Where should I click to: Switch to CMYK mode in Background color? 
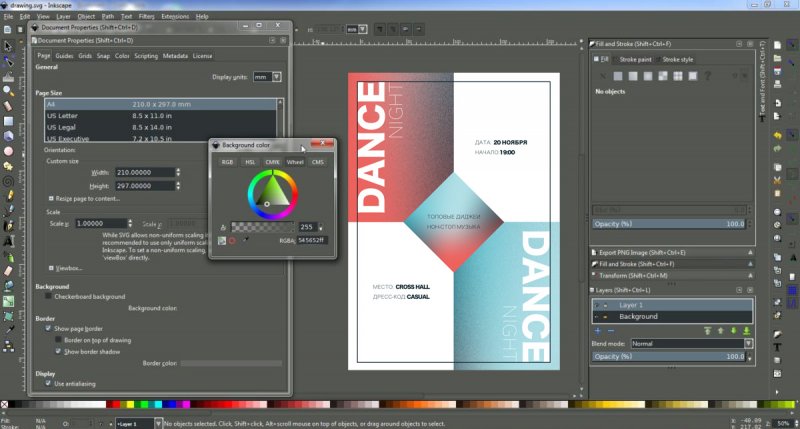[272, 161]
